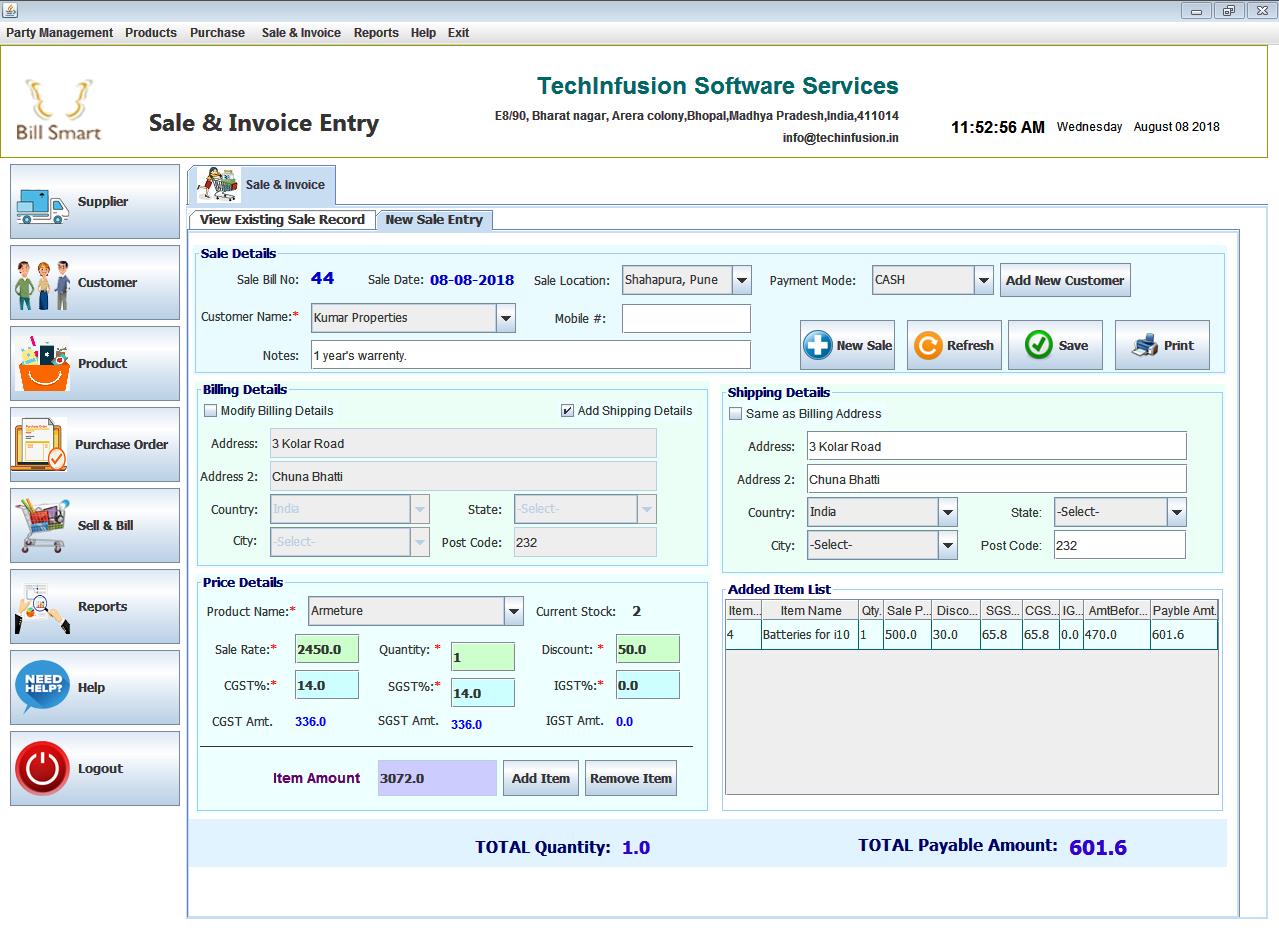Viewport: 1279px width, 944px height.
Task: Click the shipping Post Code field
Action: coord(1119,545)
